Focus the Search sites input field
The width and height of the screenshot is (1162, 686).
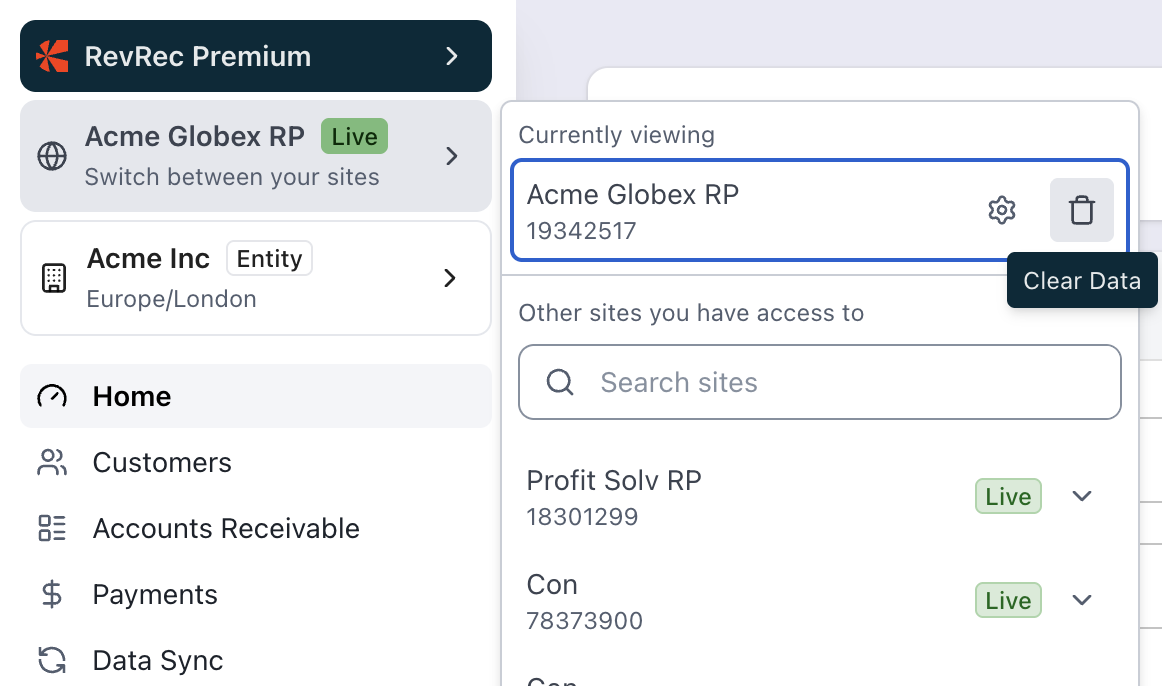coord(840,382)
